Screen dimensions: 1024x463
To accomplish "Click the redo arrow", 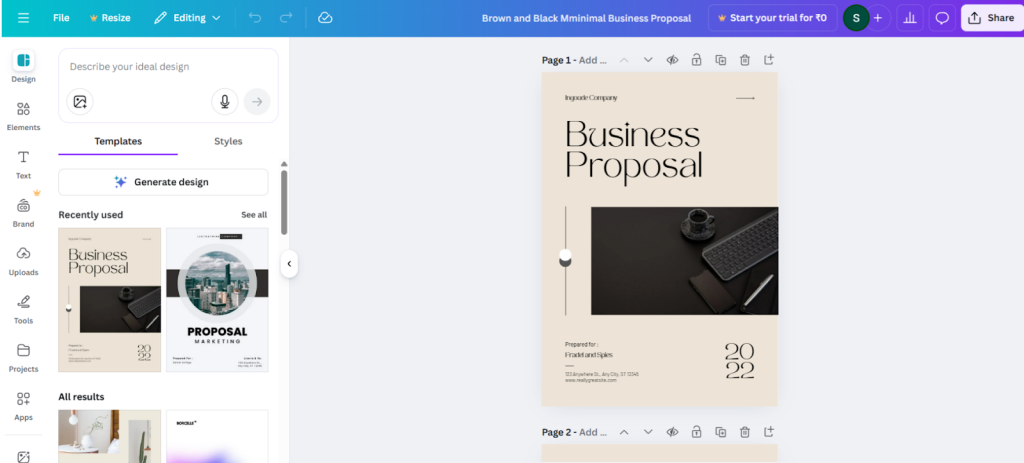I will click(x=286, y=18).
